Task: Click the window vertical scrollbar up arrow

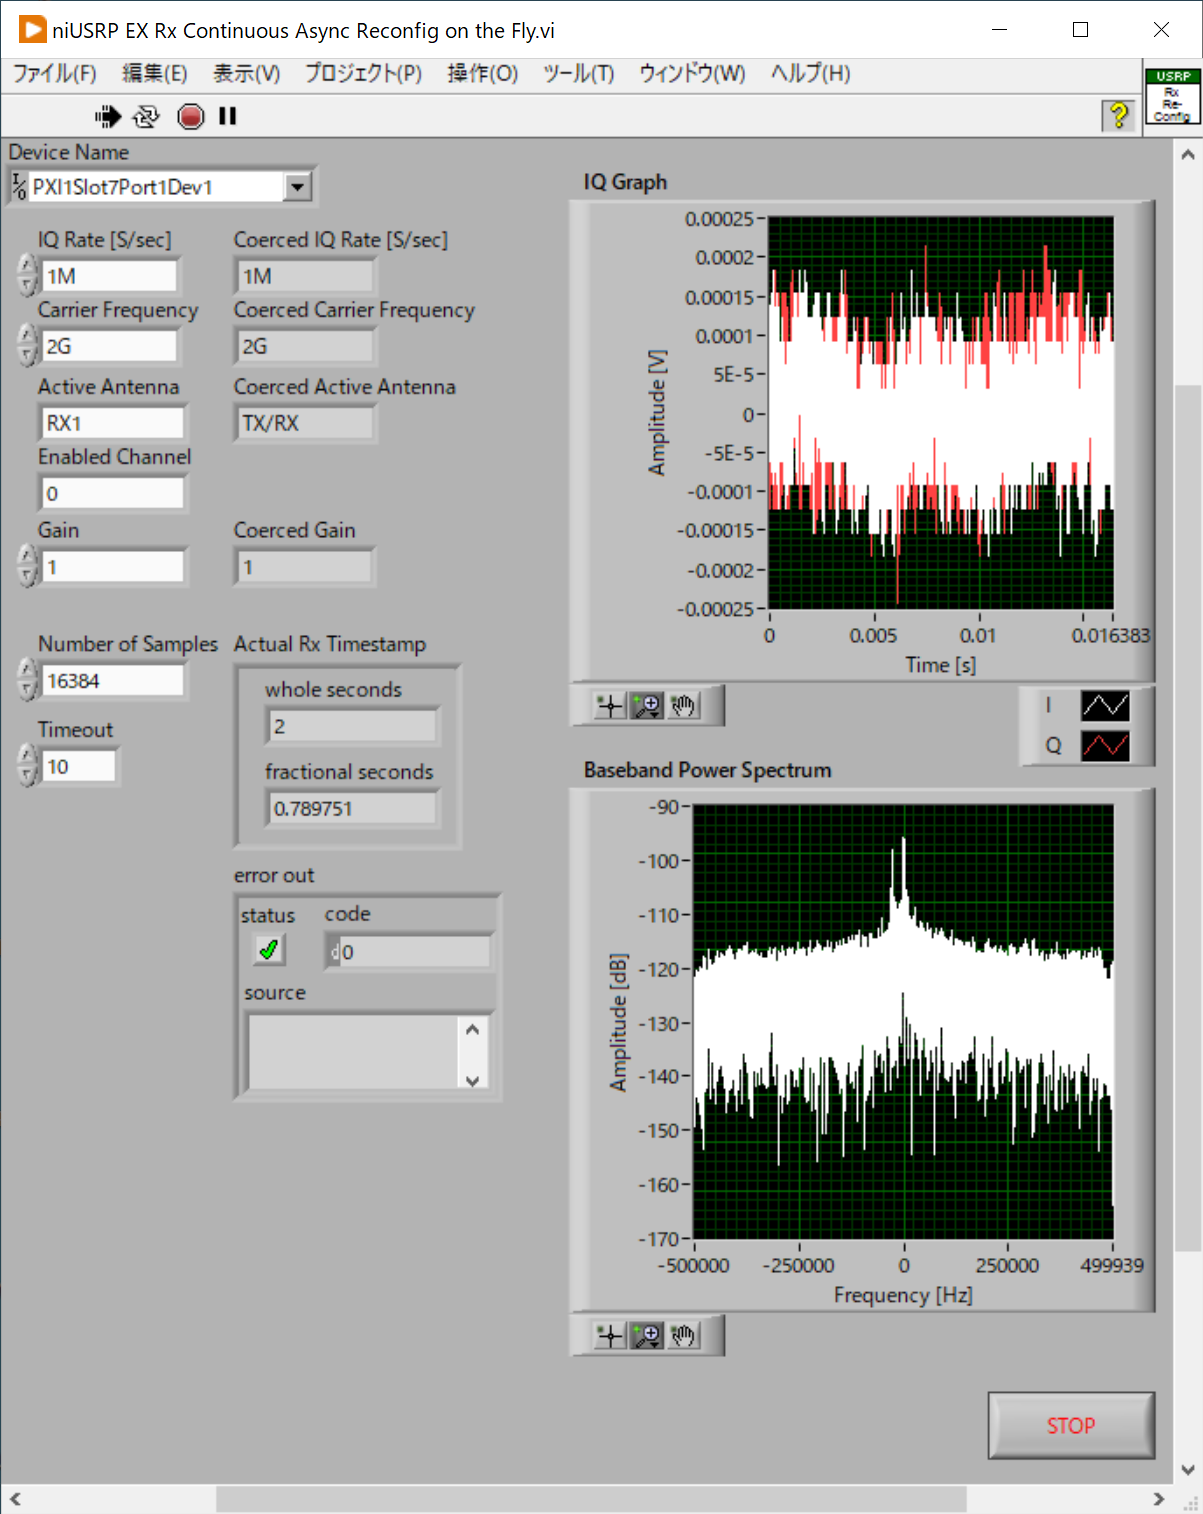Action: [1187, 154]
